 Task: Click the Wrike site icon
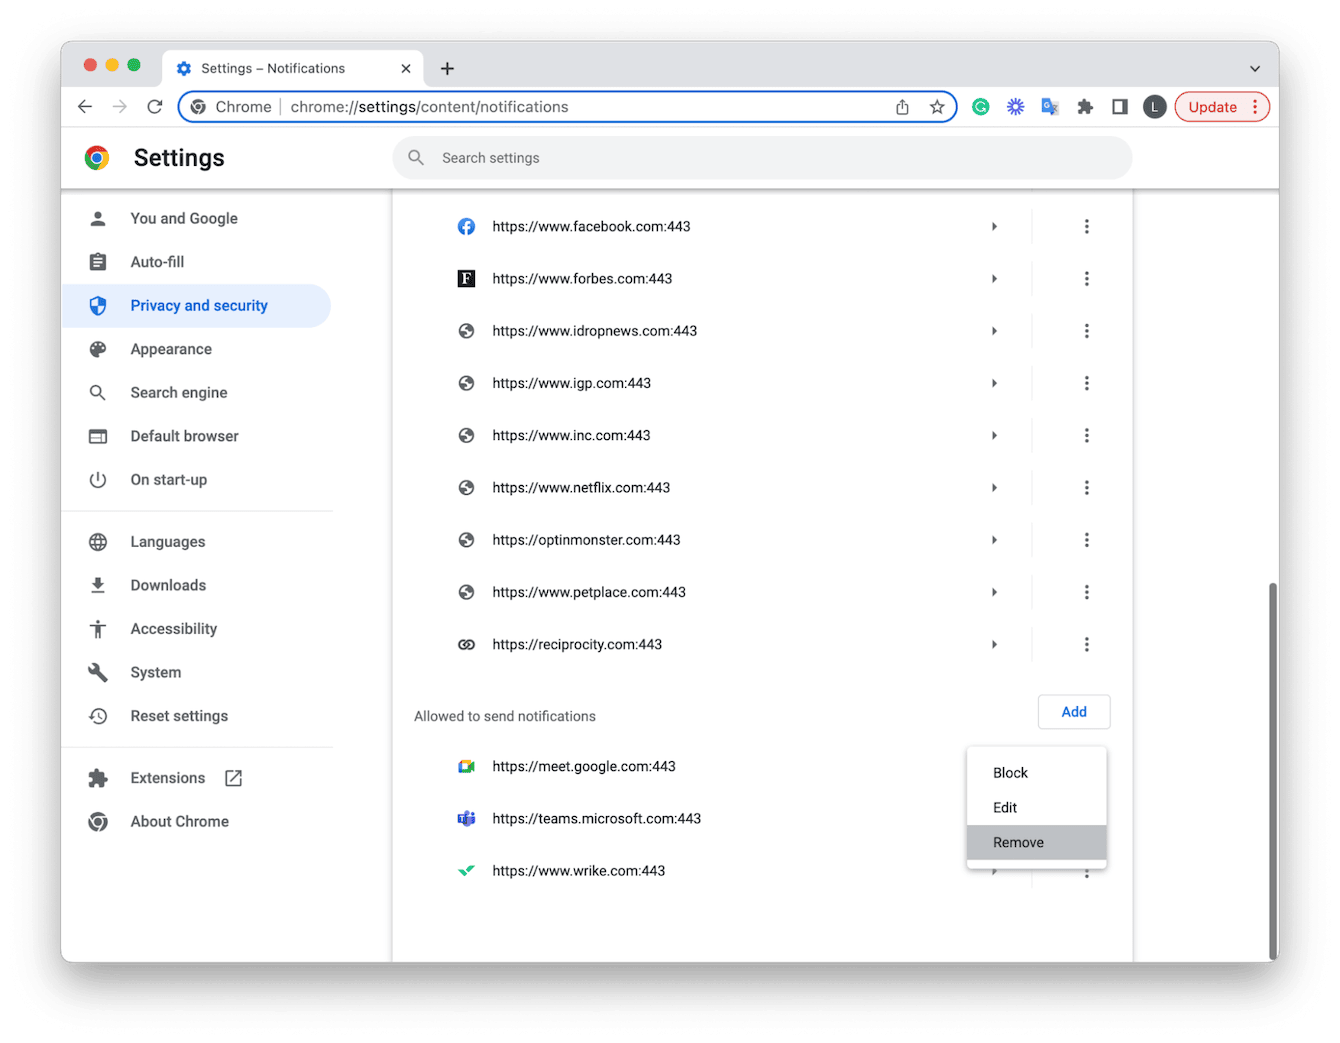click(x=466, y=870)
